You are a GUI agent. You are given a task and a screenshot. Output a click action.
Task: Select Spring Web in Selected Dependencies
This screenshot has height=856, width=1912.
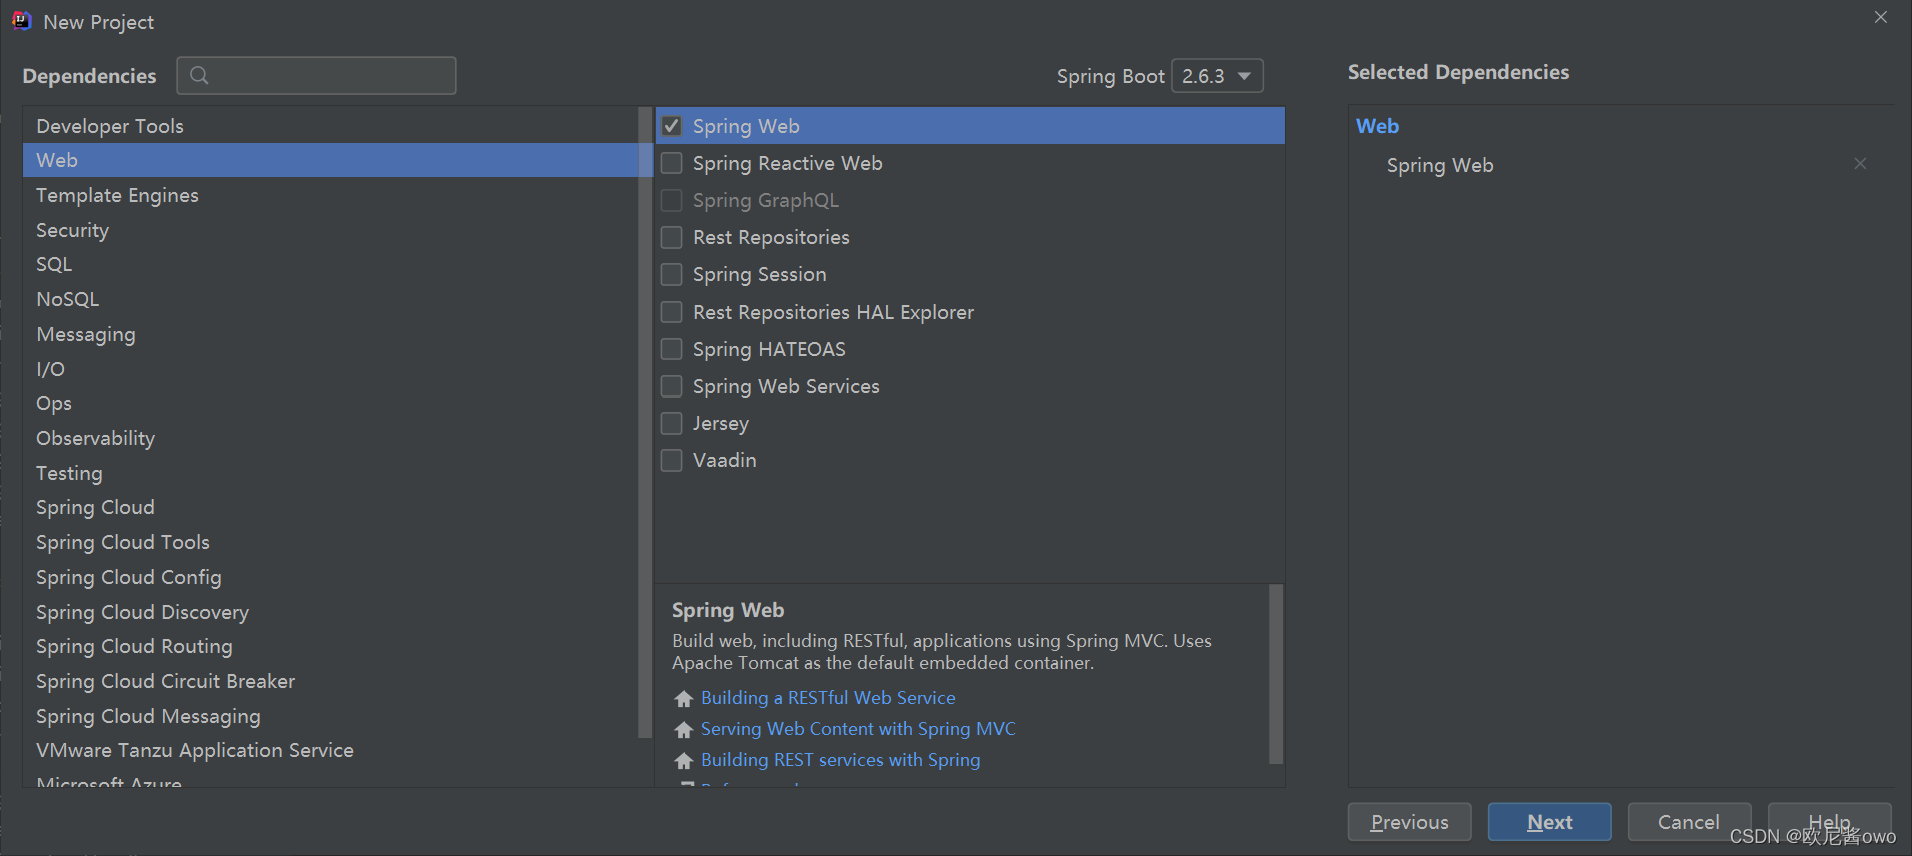tap(1440, 165)
